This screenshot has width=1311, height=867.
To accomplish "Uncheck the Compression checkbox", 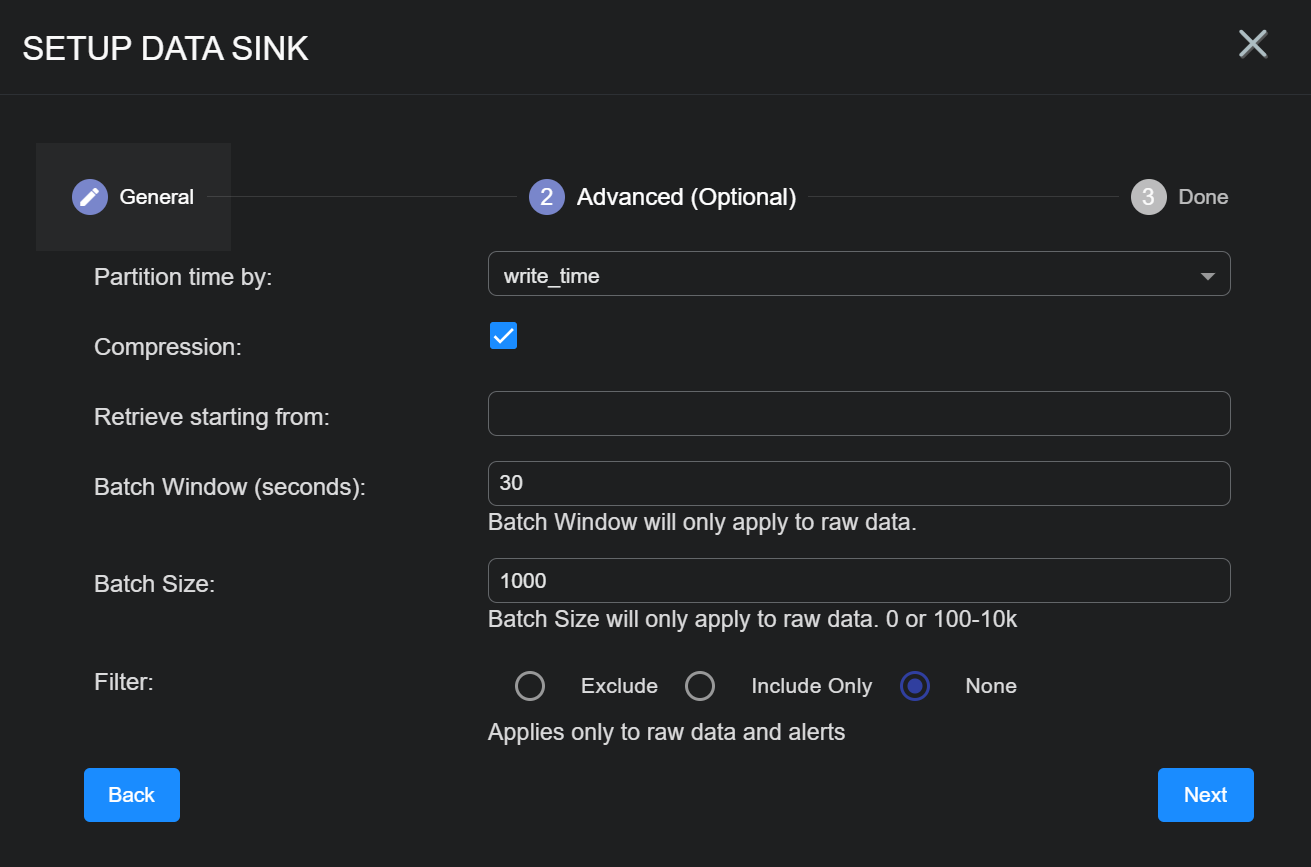I will click(x=503, y=336).
